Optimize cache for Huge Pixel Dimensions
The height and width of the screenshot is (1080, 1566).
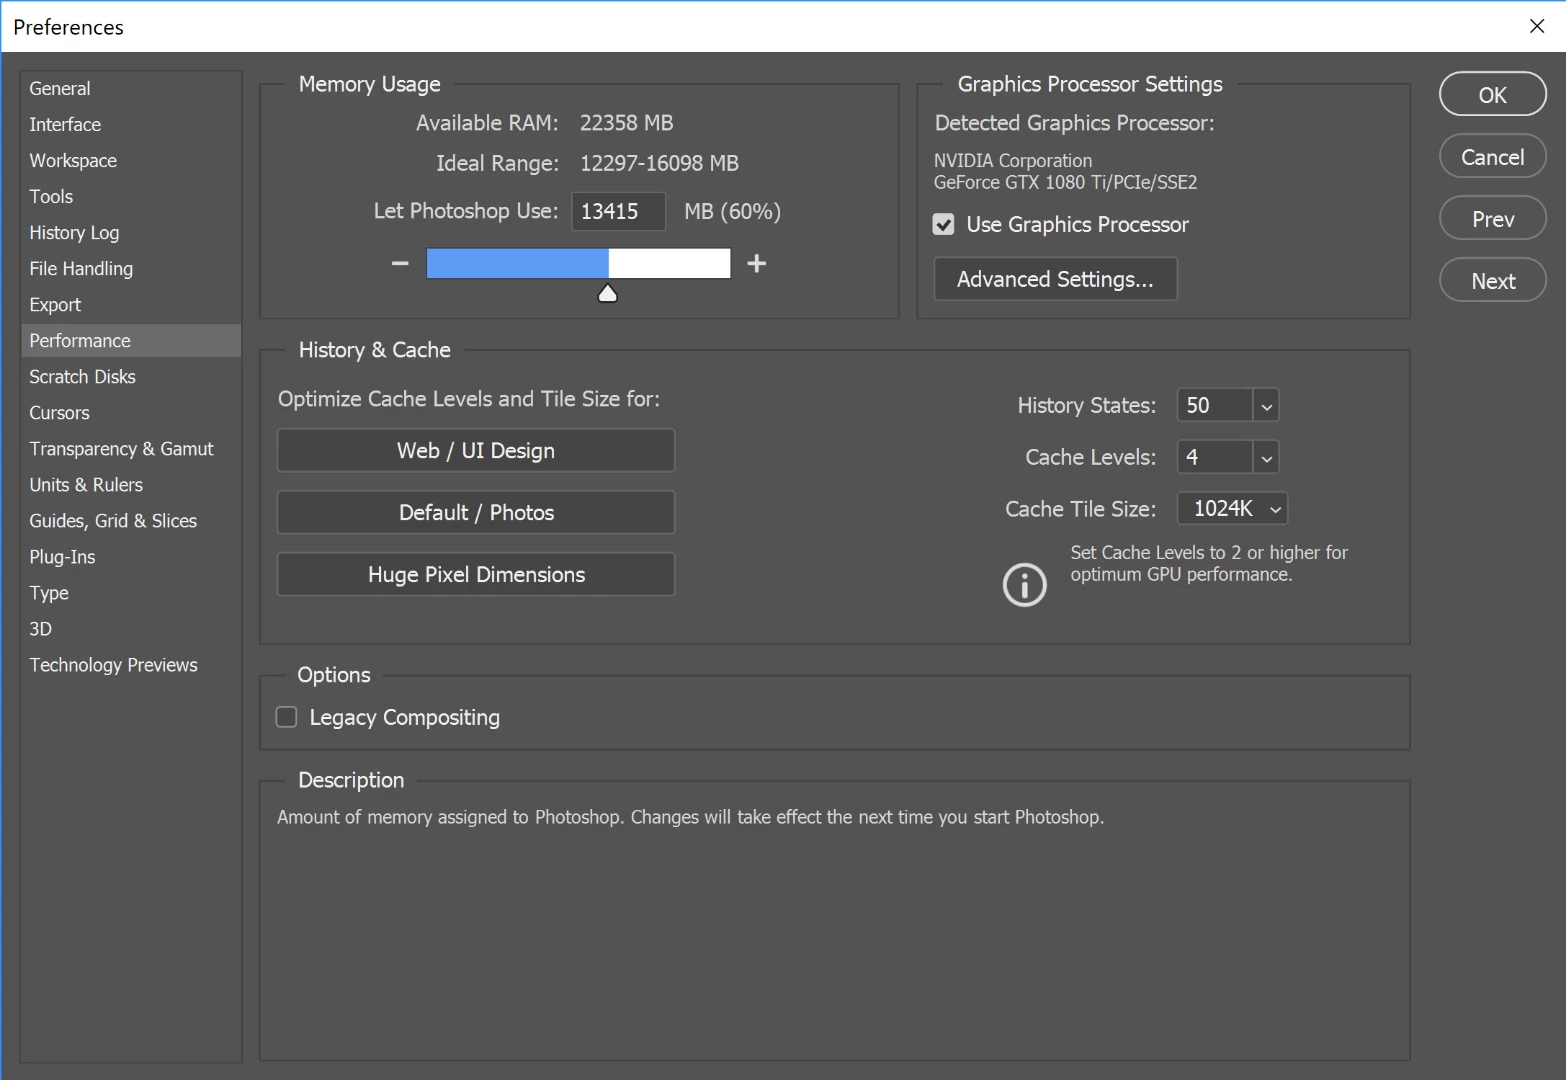pyautogui.click(x=476, y=574)
